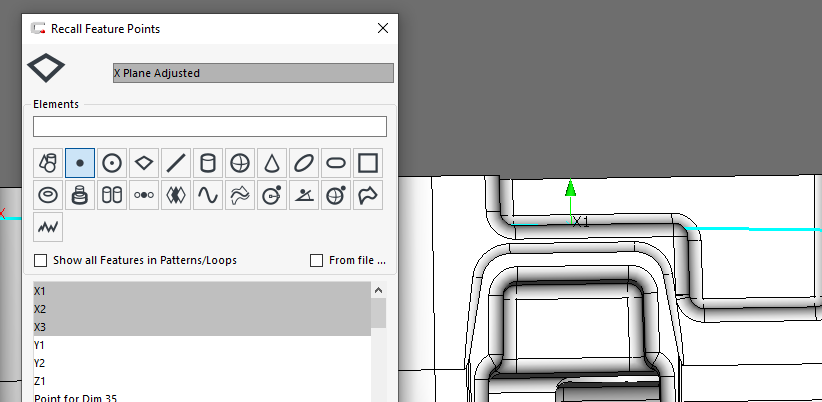Select the Circle feature filter icon
The height and width of the screenshot is (402, 822).
click(112, 163)
